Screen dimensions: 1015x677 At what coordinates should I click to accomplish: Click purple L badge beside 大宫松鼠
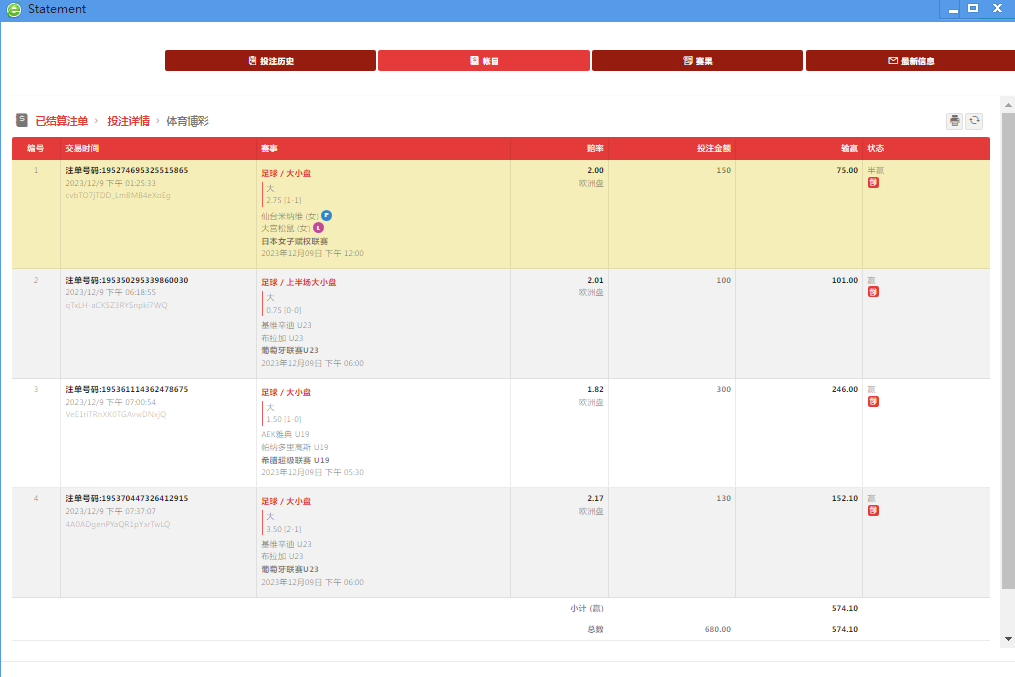point(319,228)
